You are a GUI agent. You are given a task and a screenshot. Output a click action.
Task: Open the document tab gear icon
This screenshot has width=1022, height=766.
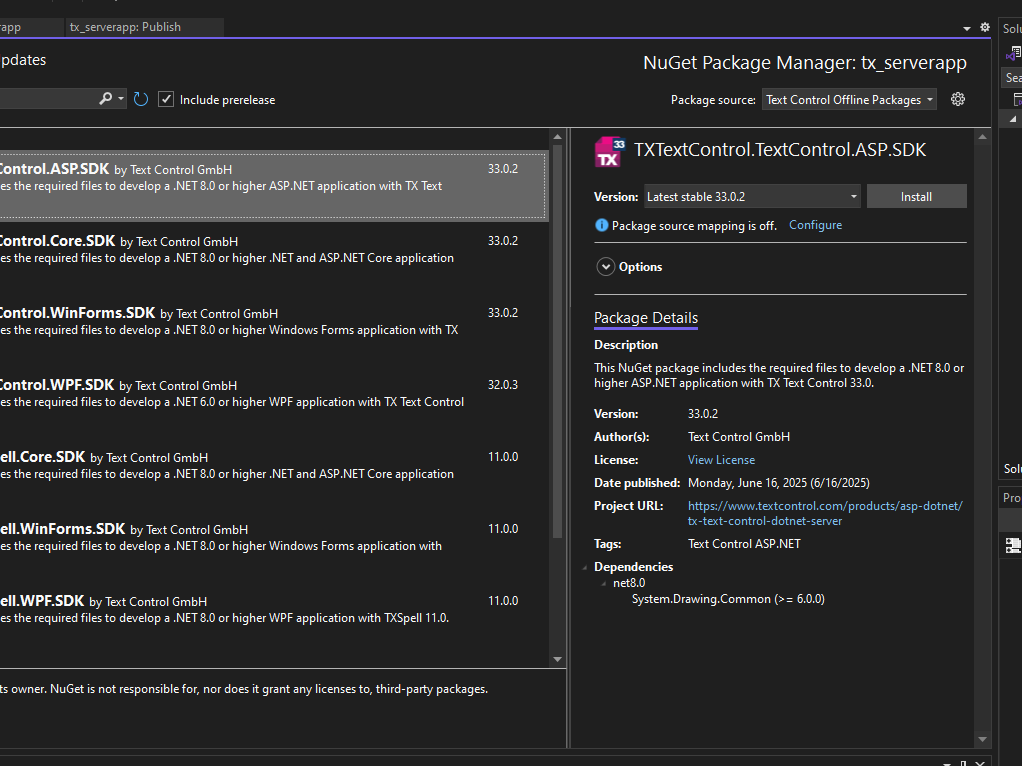[984, 28]
